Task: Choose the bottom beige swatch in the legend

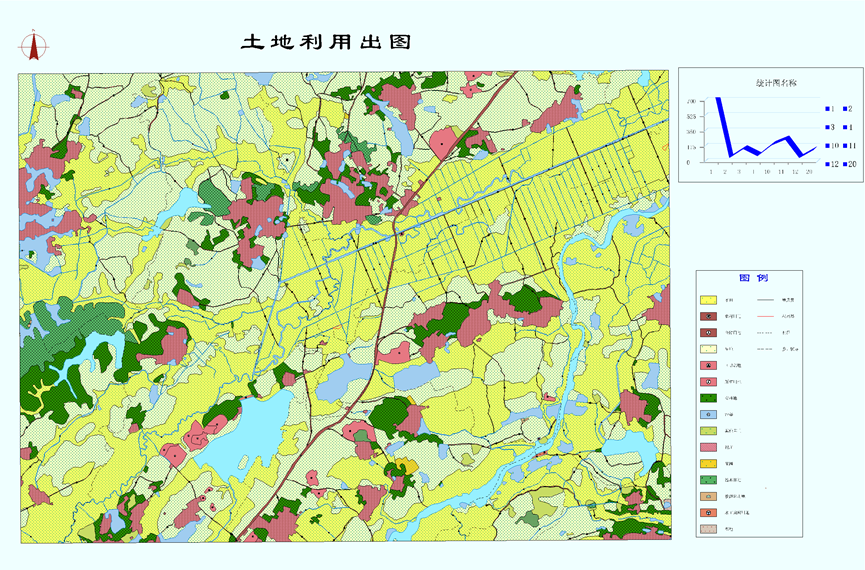Action: point(707,529)
